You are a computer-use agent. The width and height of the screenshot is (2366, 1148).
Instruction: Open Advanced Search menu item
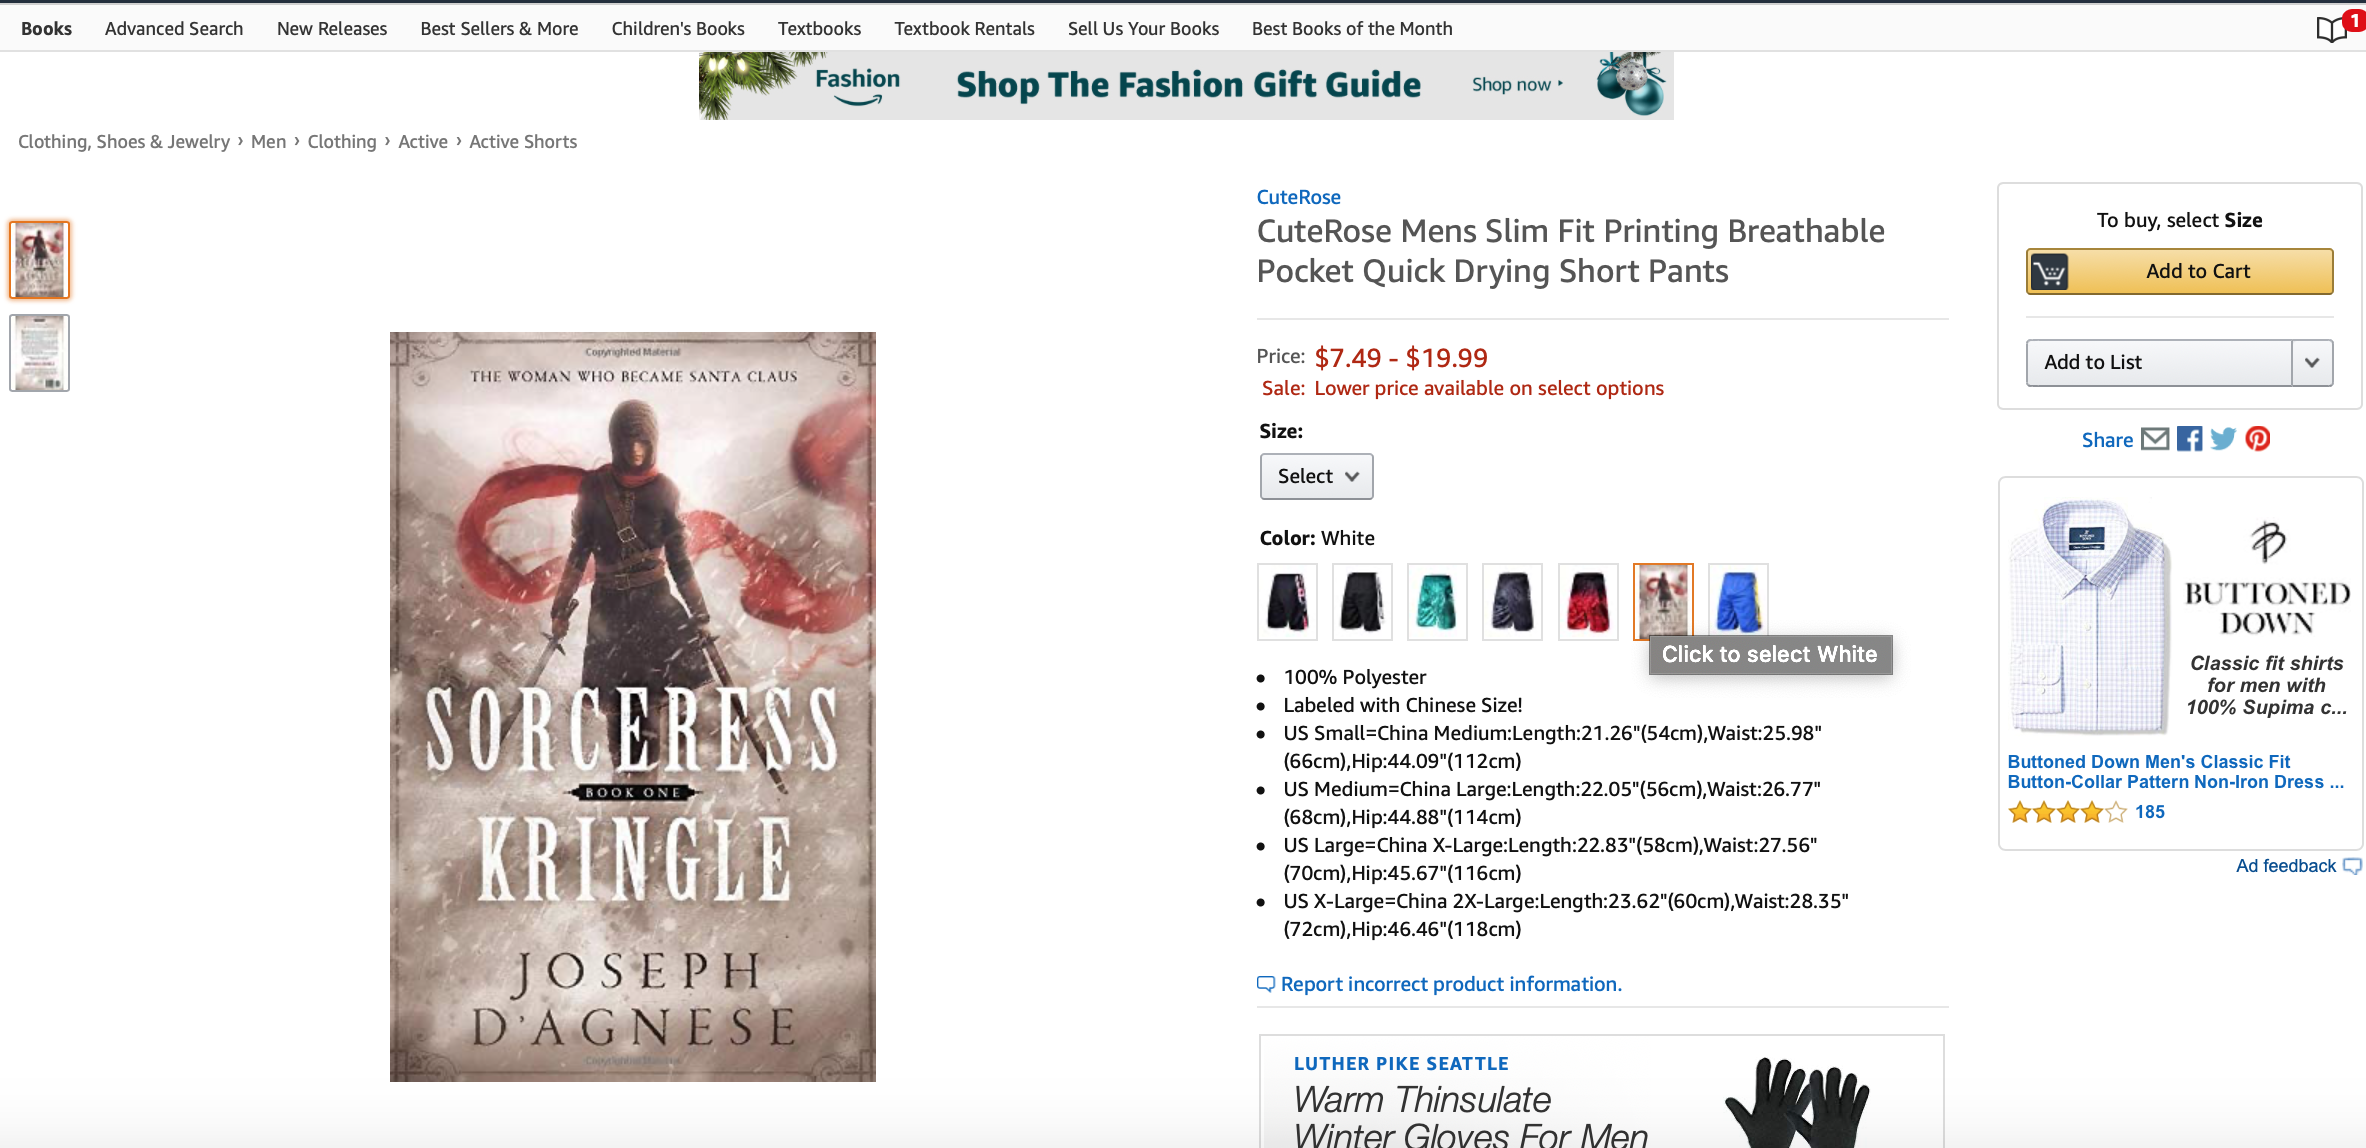tap(174, 28)
